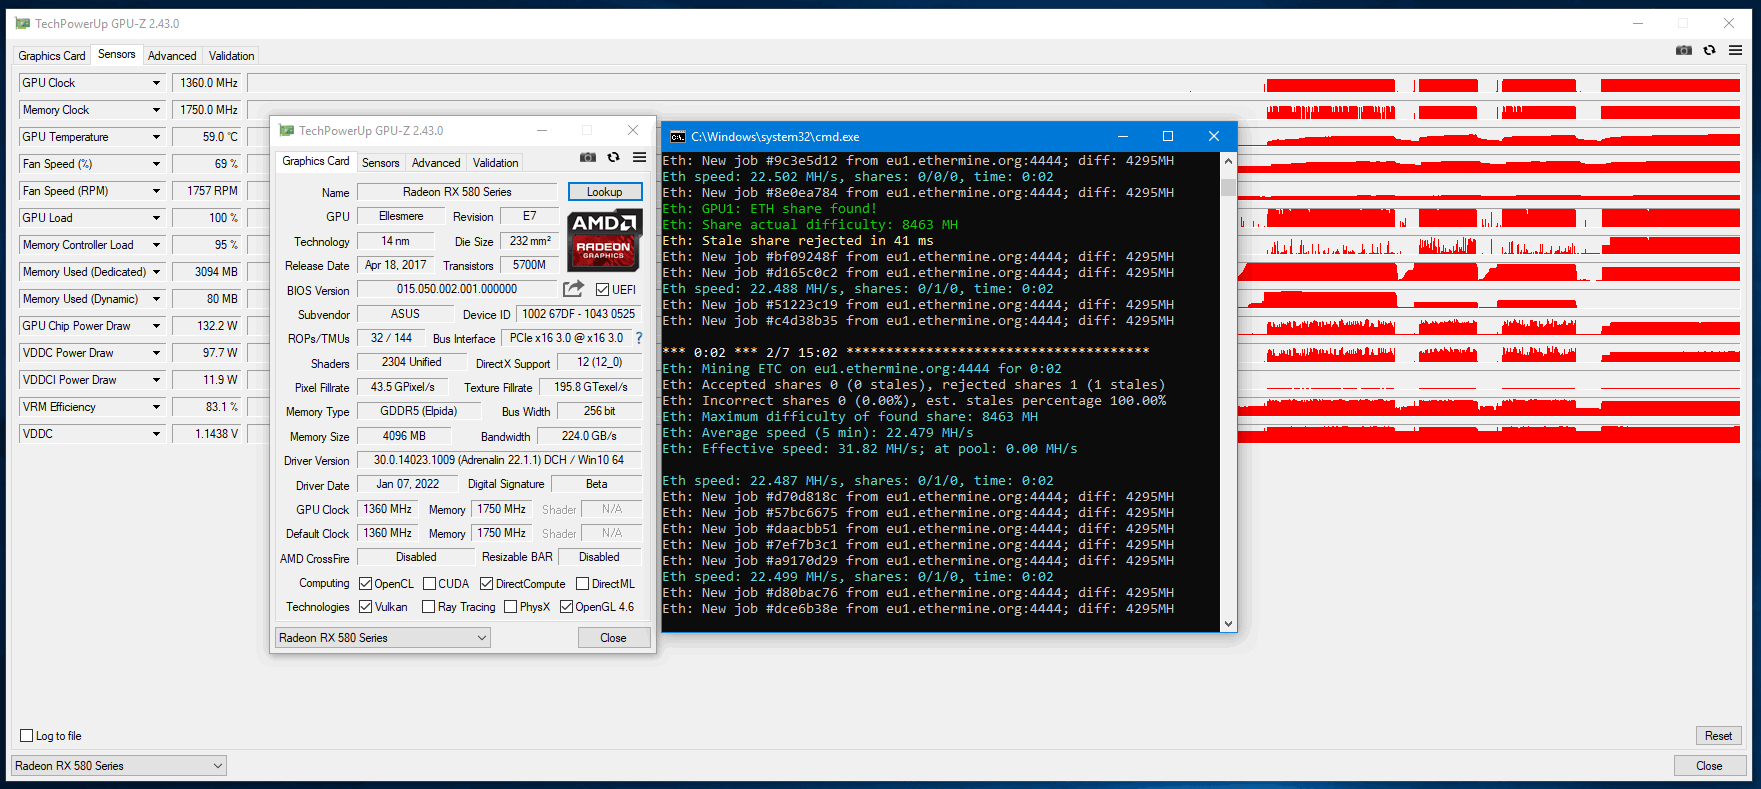The height and width of the screenshot is (789, 1761).
Task: Click the BIOS share/export icon
Action: [x=573, y=289]
